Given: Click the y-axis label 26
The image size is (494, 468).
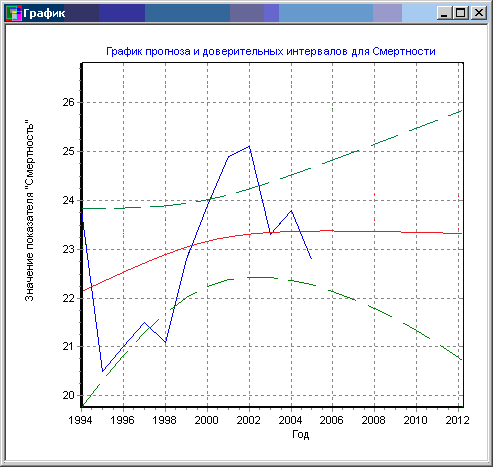Looking at the screenshot, I should click(68, 102).
